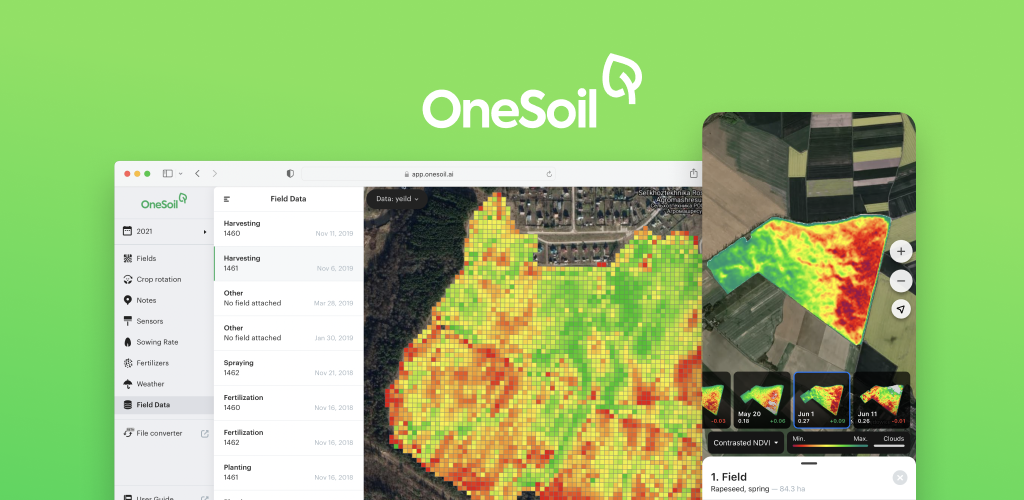Click the Rapeseed, spring crop label
The height and width of the screenshot is (500, 1024).
point(739,489)
